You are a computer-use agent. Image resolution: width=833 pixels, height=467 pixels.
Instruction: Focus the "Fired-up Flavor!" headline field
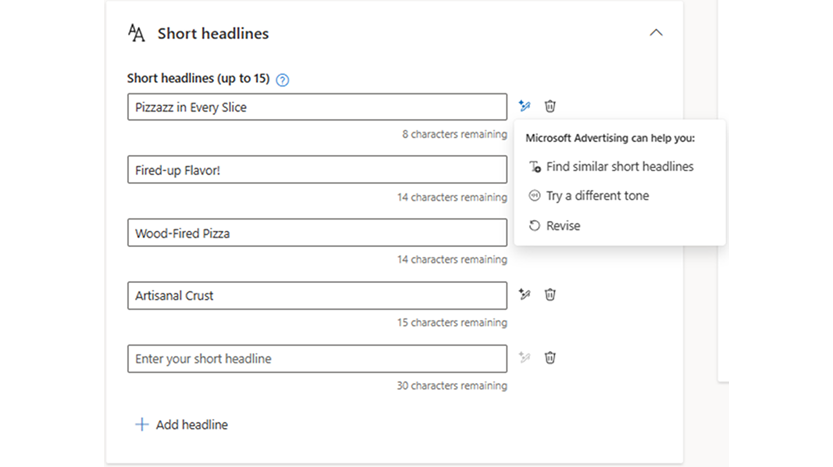317,170
